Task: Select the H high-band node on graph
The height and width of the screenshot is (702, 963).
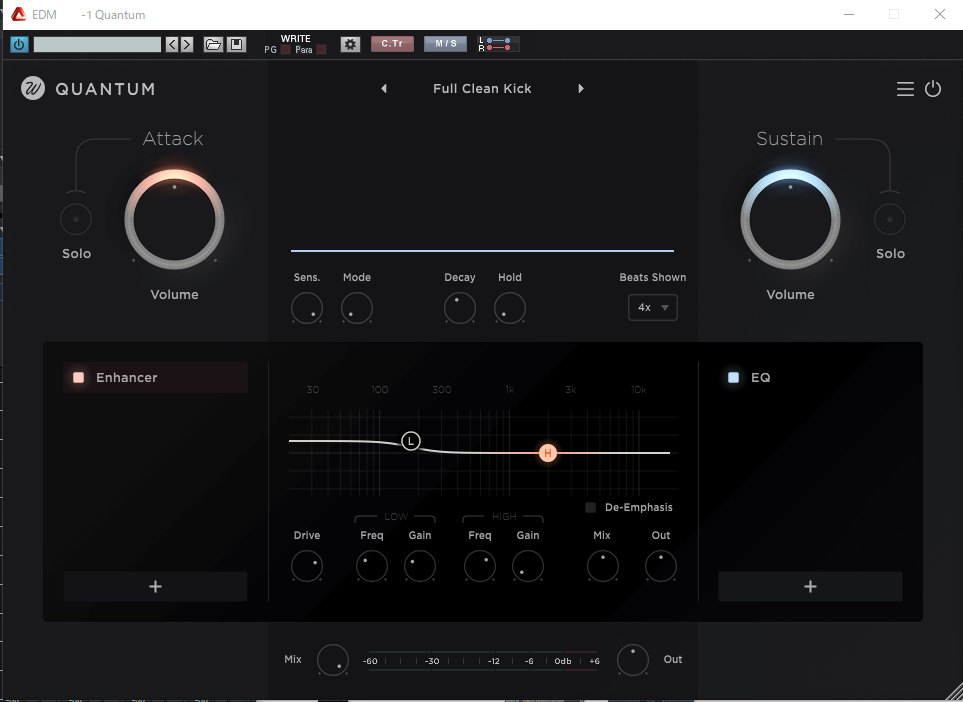Action: click(548, 453)
